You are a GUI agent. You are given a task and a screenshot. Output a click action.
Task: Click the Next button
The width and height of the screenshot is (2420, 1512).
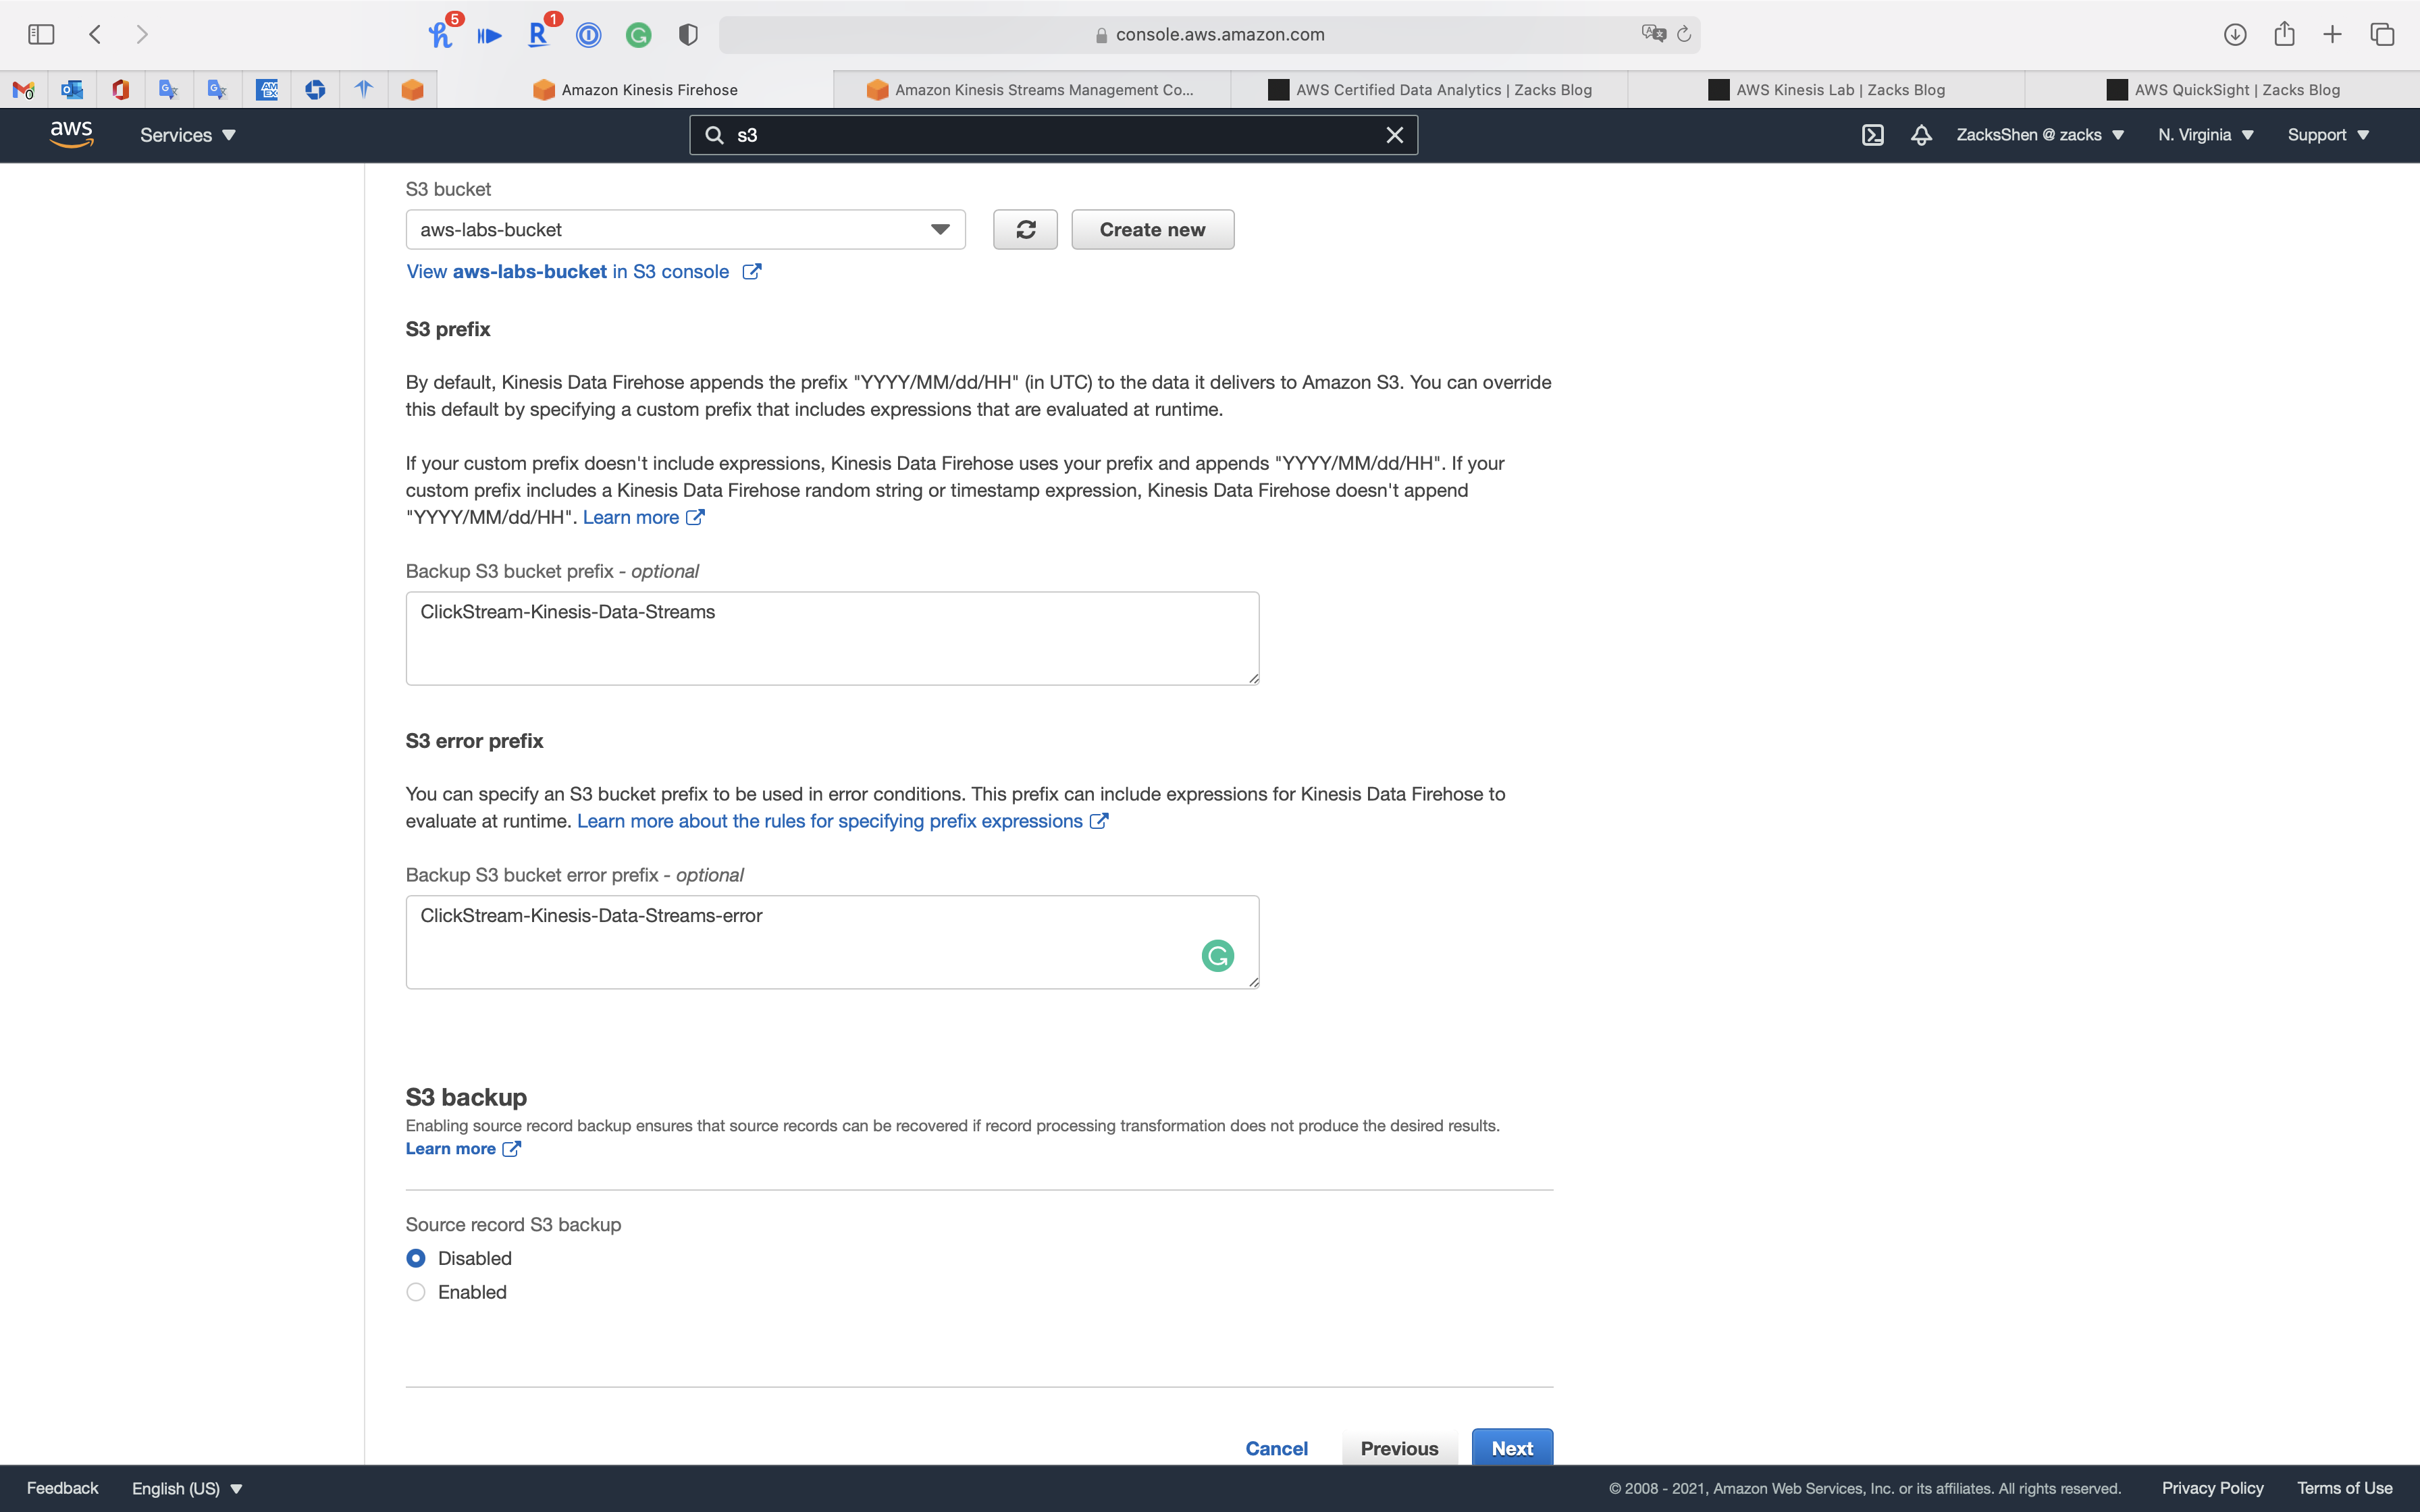(1511, 1448)
